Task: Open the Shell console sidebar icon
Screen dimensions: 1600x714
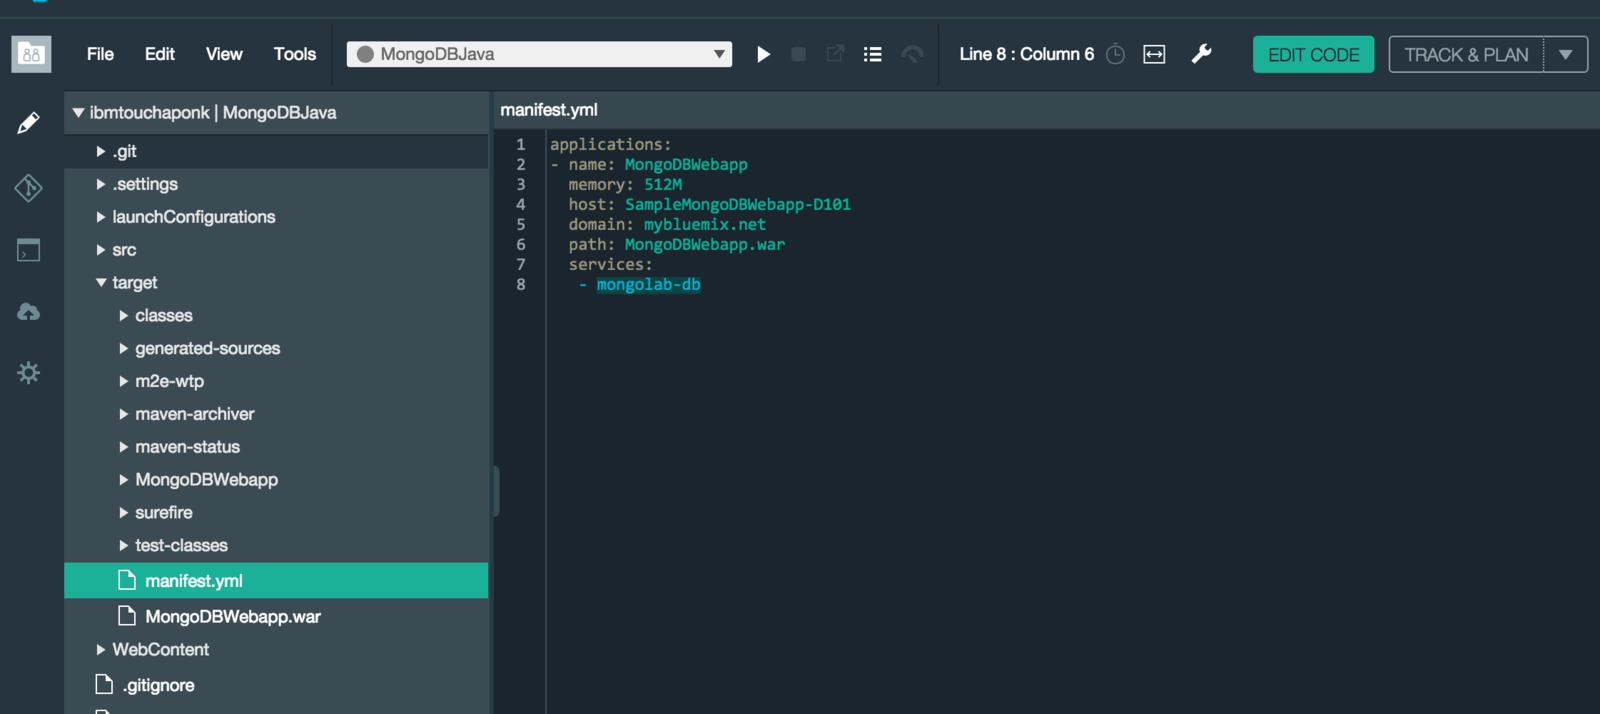Action: click(x=28, y=249)
